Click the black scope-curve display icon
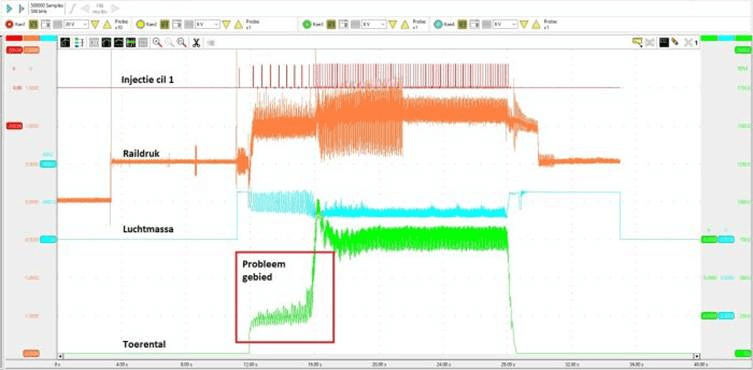Screen dimensions: 753x370 pyautogui.click(x=106, y=43)
